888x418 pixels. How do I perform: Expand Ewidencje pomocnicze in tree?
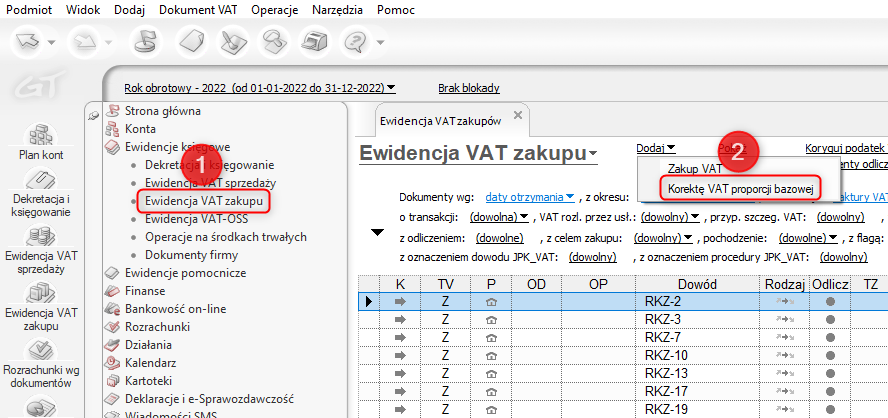185,273
